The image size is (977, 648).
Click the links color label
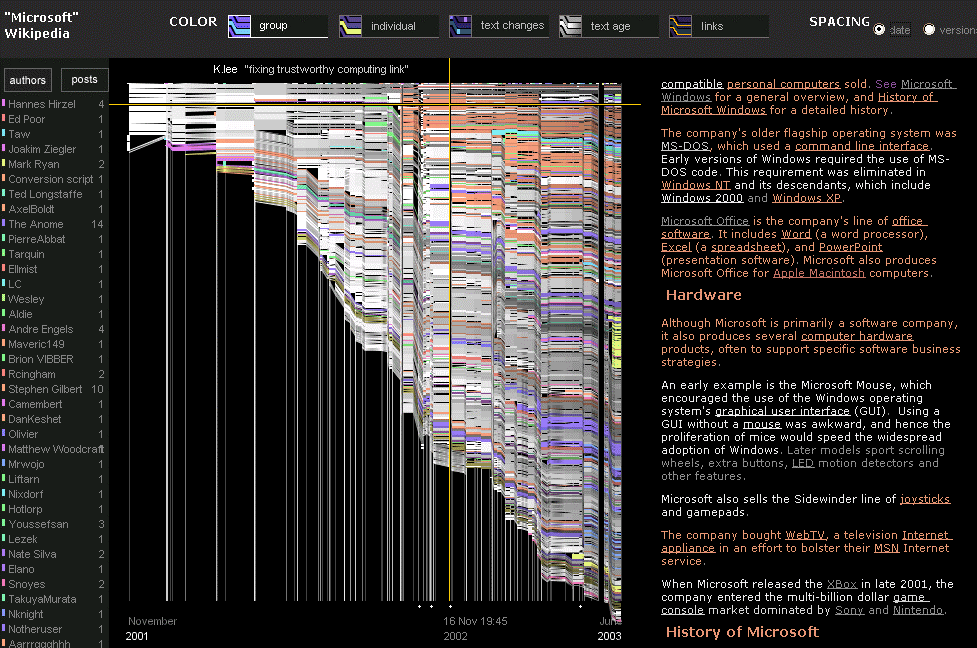coord(712,26)
